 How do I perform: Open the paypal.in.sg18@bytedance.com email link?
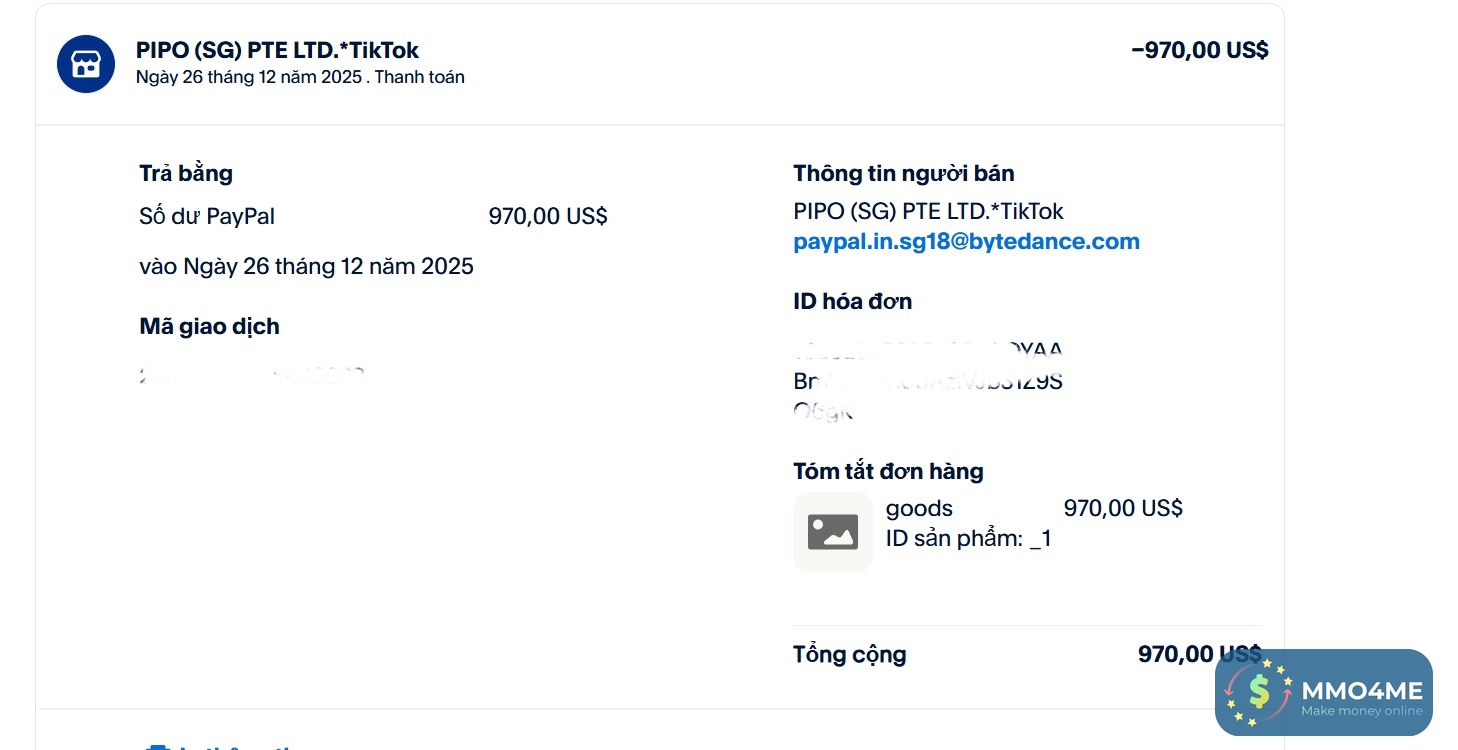966,241
